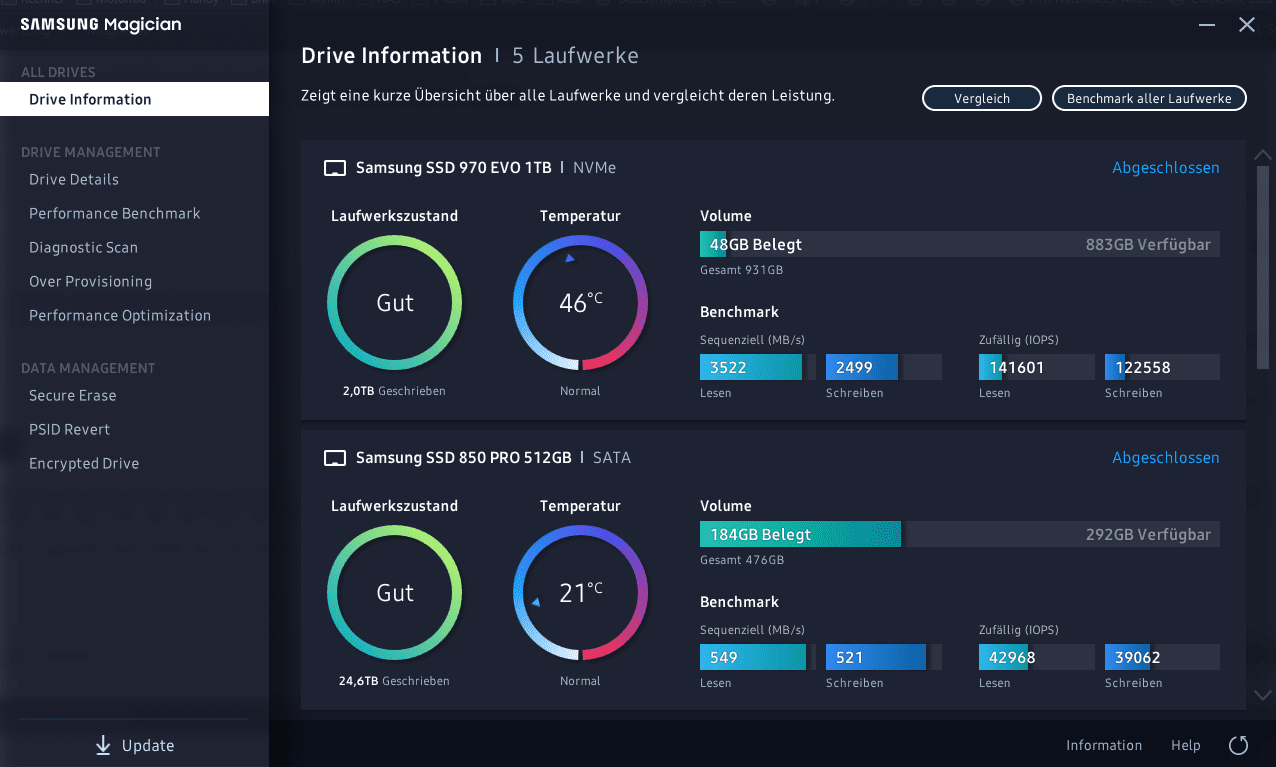The width and height of the screenshot is (1276, 767).
Task: Click the vertical scrollbar thumb
Action: coord(1262,265)
